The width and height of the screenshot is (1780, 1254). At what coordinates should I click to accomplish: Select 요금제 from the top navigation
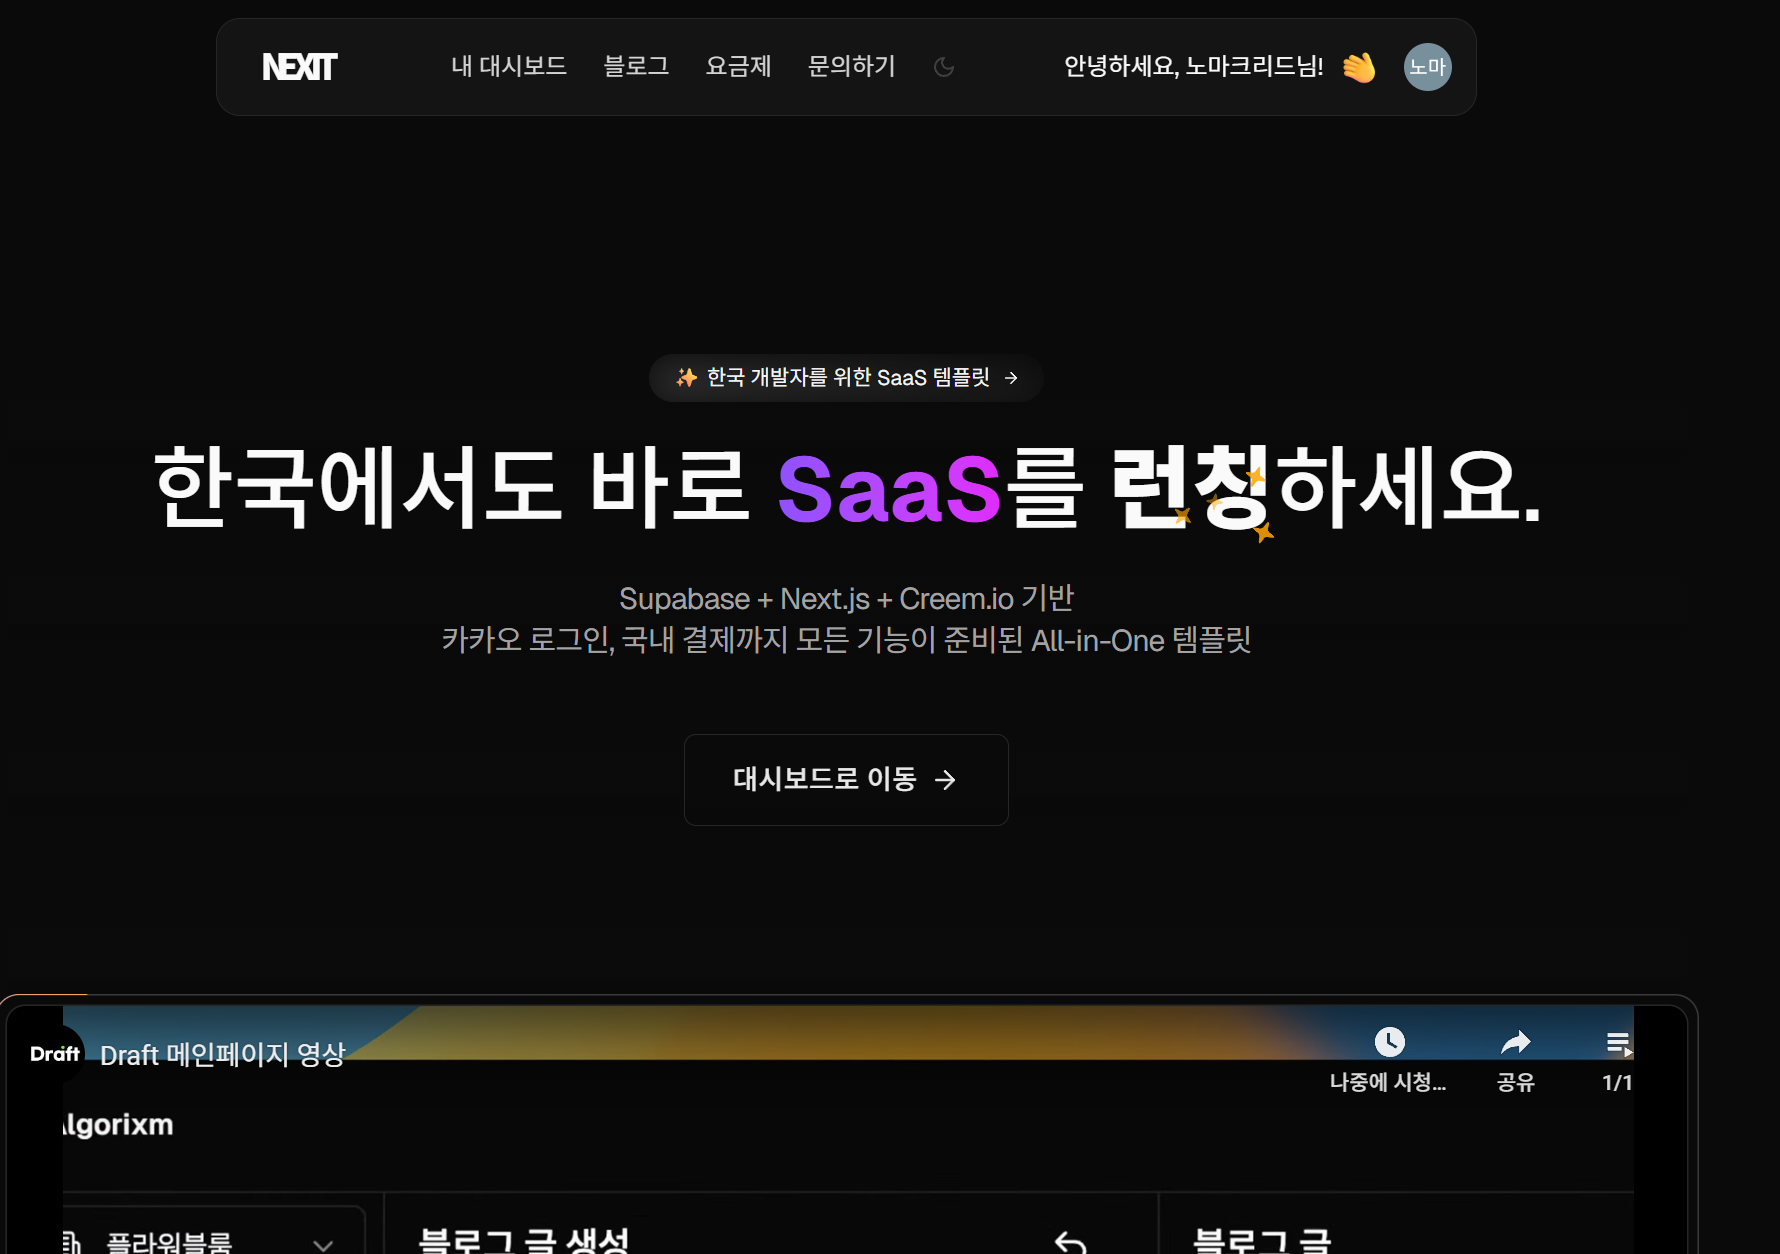coord(739,66)
